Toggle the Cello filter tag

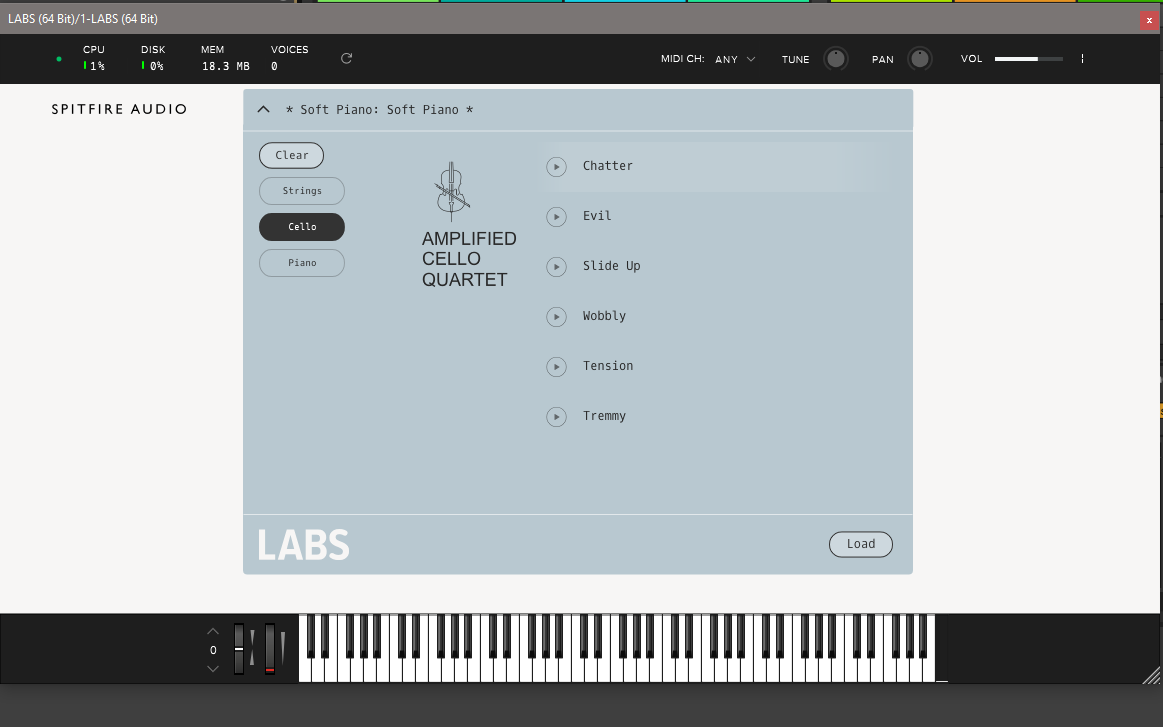pyautogui.click(x=302, y=227)
